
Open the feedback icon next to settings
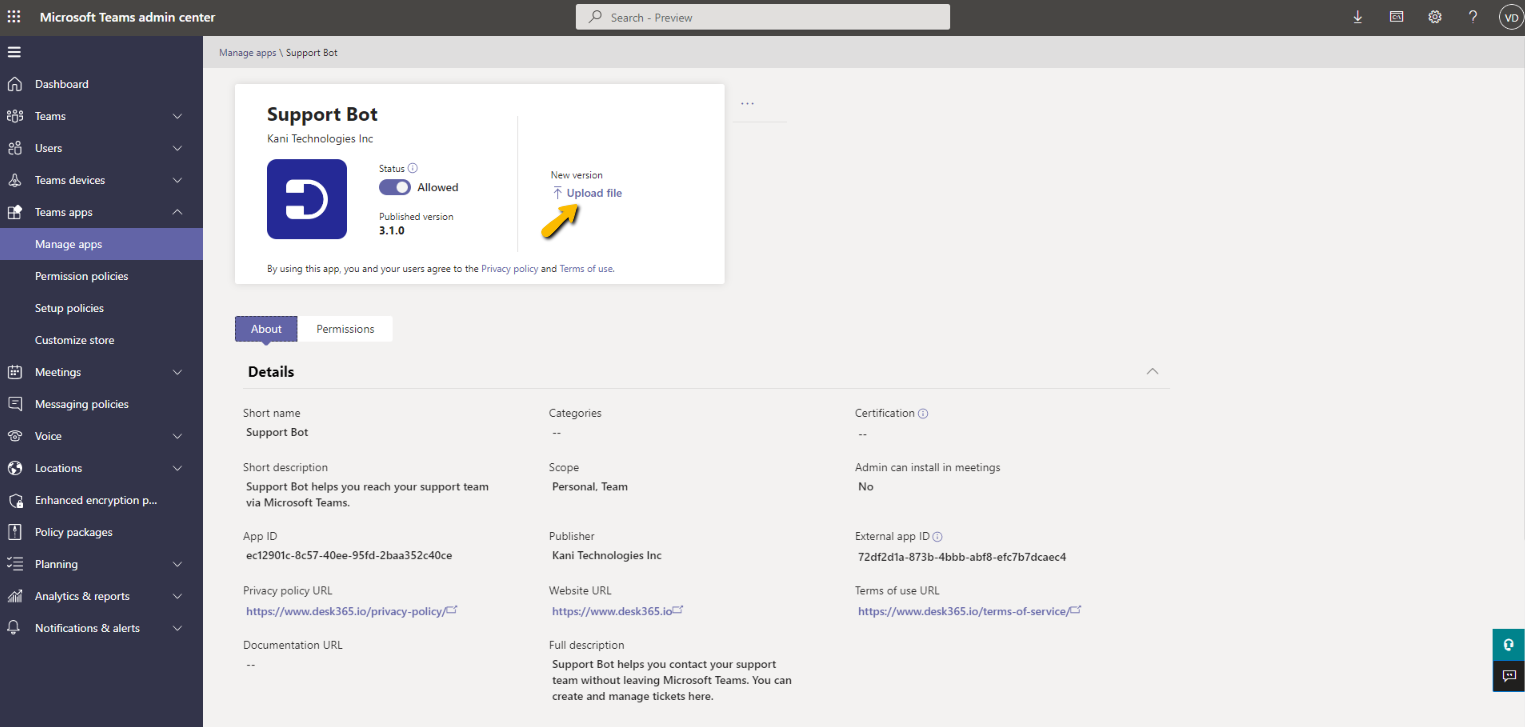click(1396, 16)
